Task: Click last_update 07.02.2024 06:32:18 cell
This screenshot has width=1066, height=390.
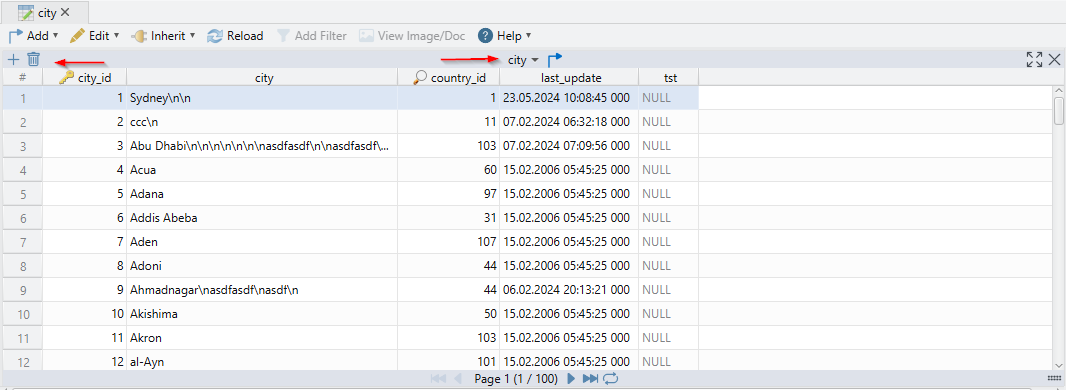Action: tap(569, 122)
